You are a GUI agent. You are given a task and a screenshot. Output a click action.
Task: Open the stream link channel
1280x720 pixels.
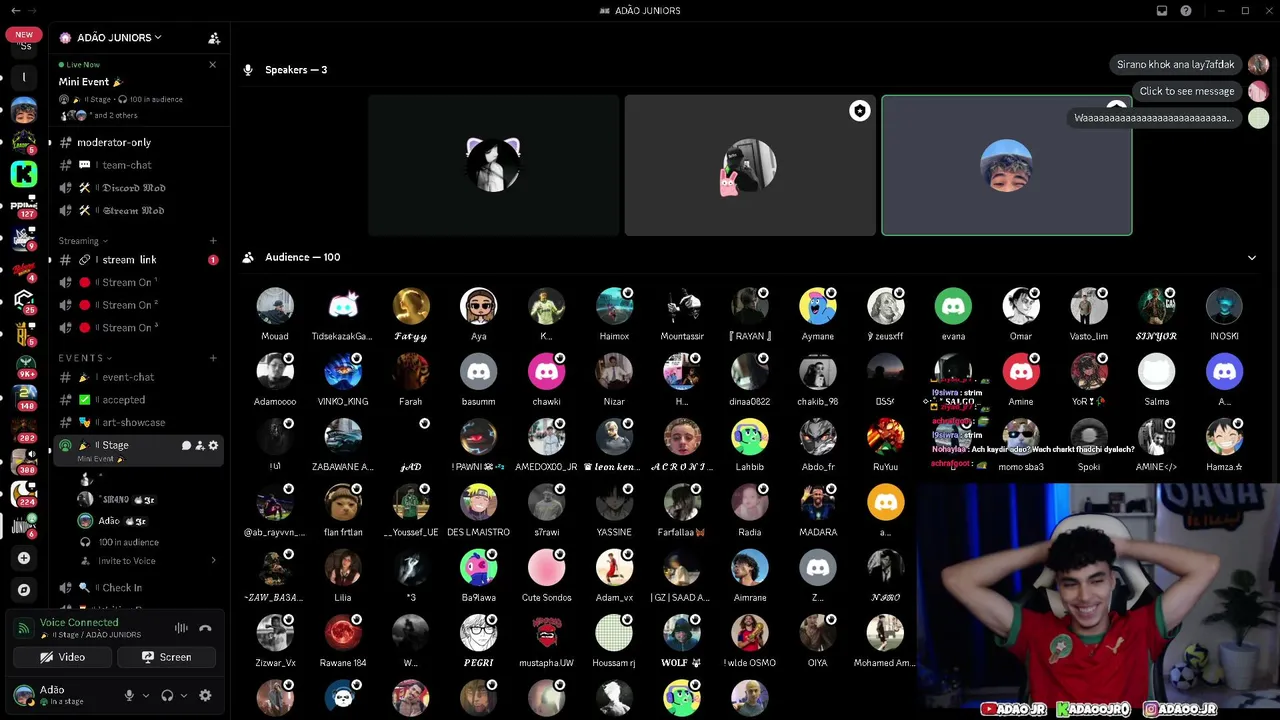click(x=137, y=260)
